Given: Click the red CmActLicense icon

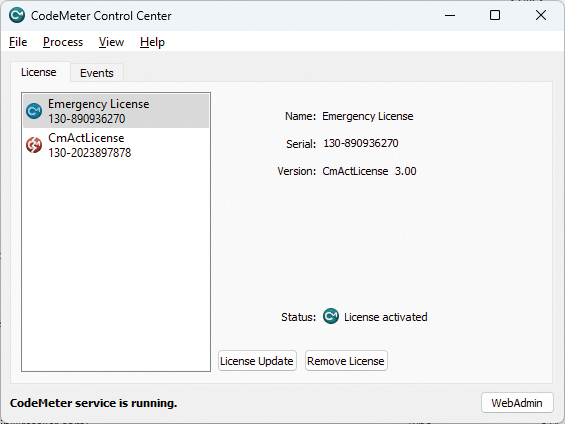Looking at the screenshot, I should 34,145.
